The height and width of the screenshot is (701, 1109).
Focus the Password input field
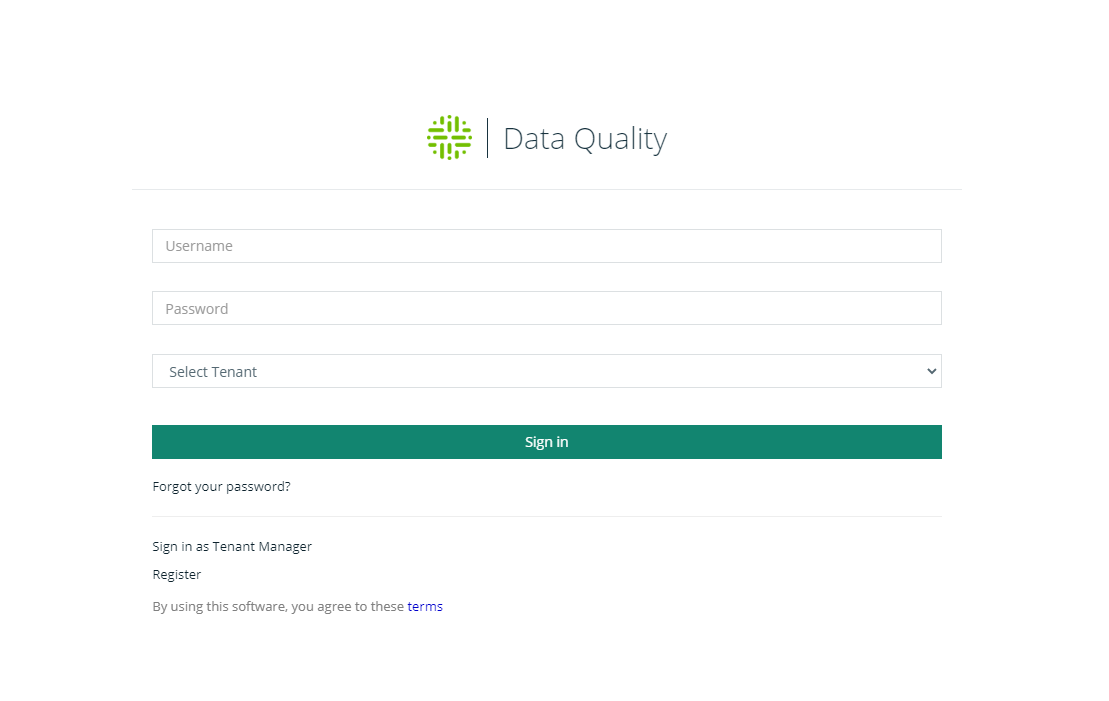pyautogui.click(x=547, y=308)
